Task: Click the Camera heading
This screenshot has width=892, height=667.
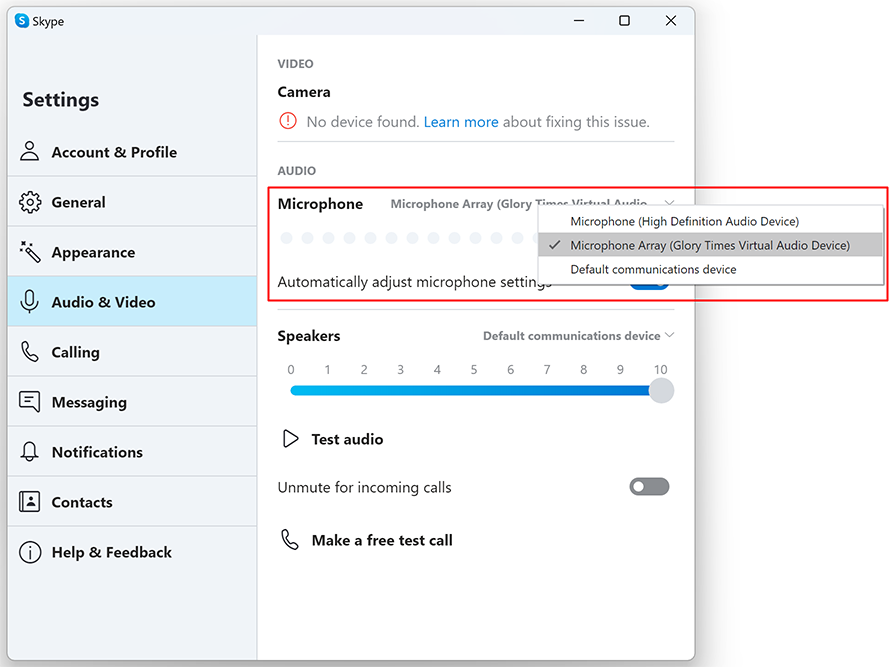Action: pyautogui.click(x=304, y=92)
